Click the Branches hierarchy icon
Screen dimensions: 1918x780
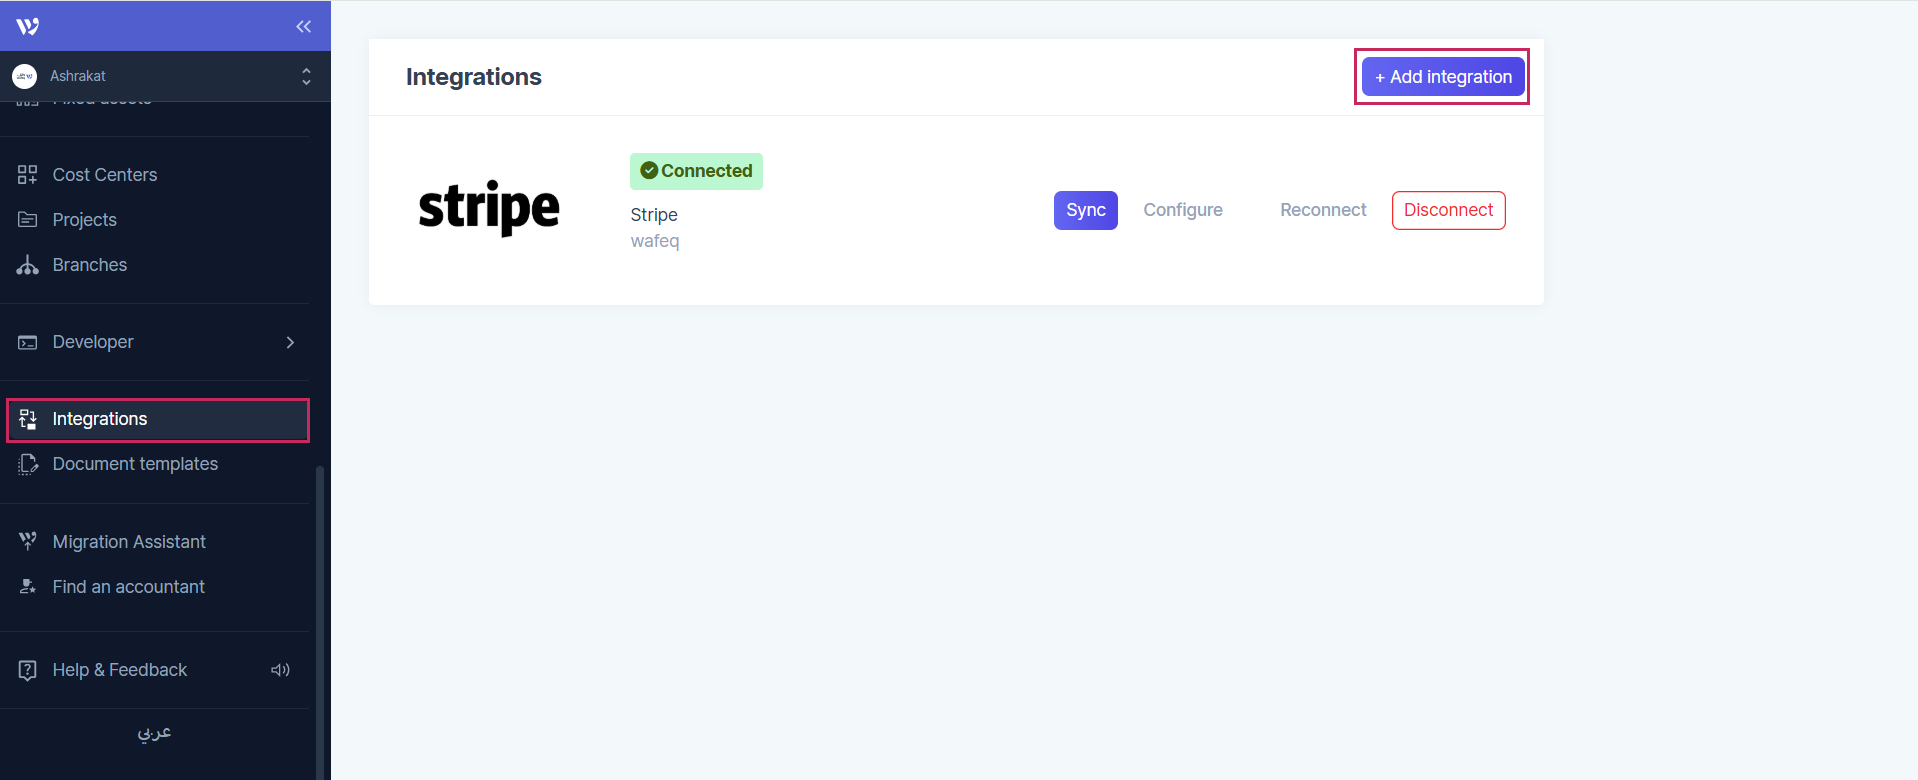(28, 265)
